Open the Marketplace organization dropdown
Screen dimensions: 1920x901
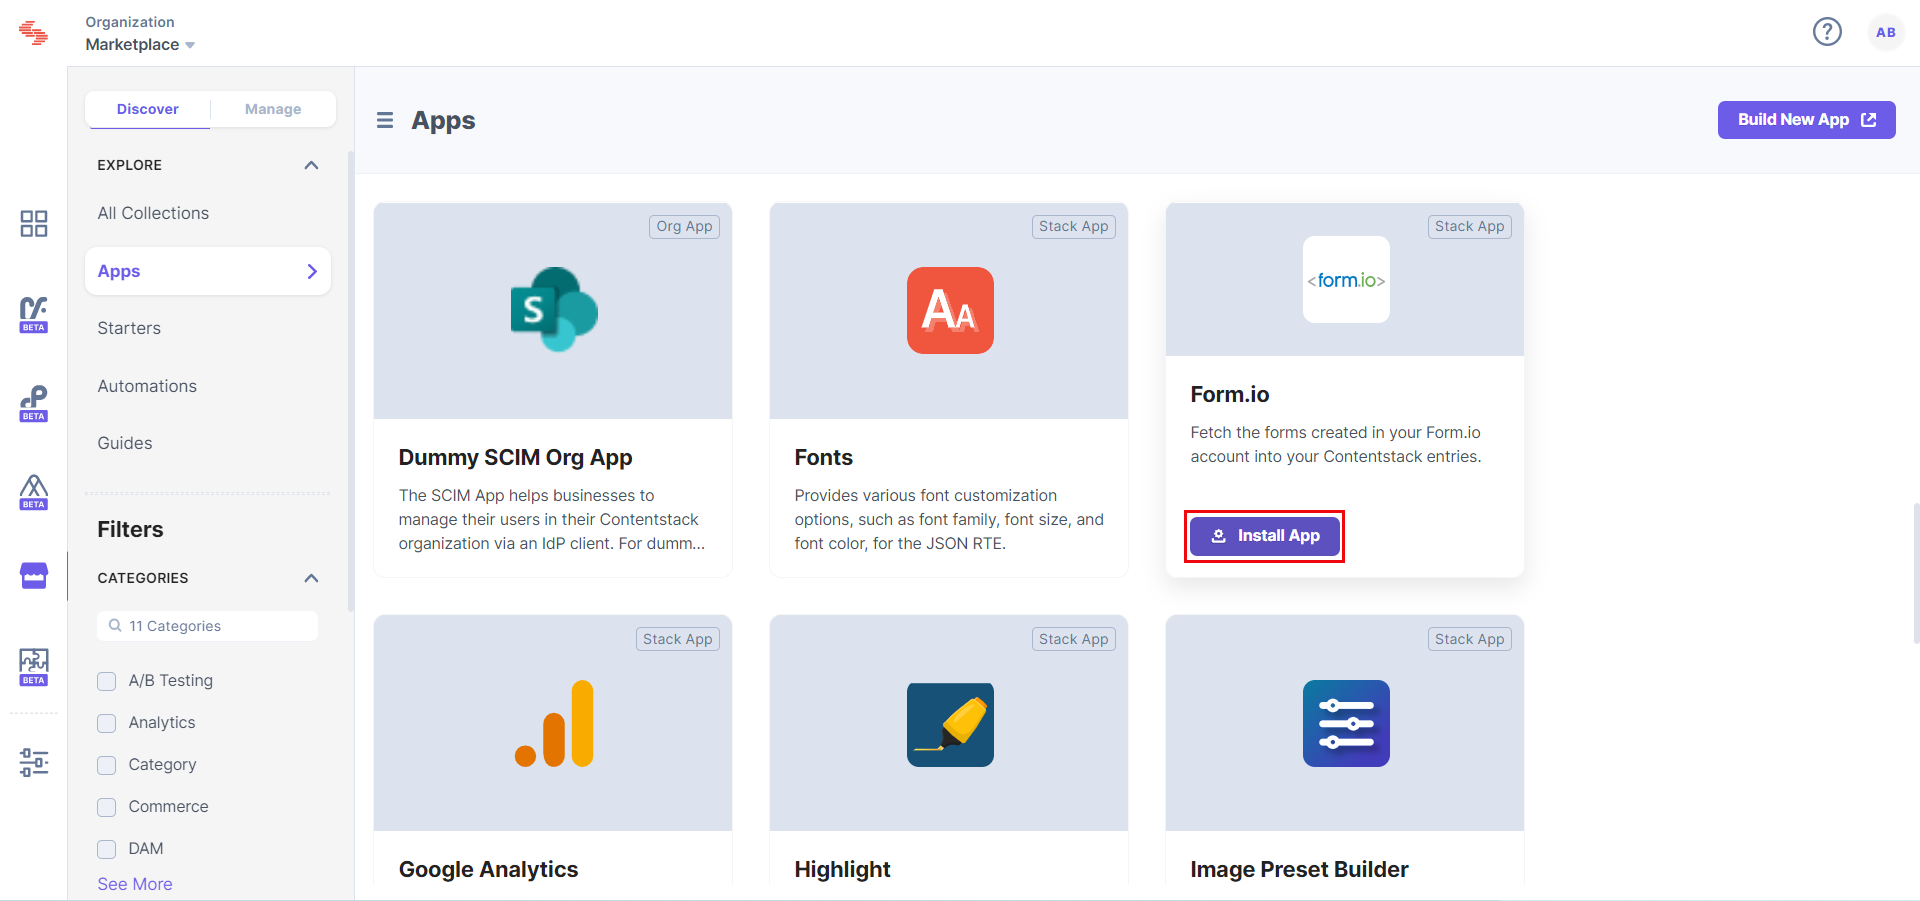click(140, 44)
